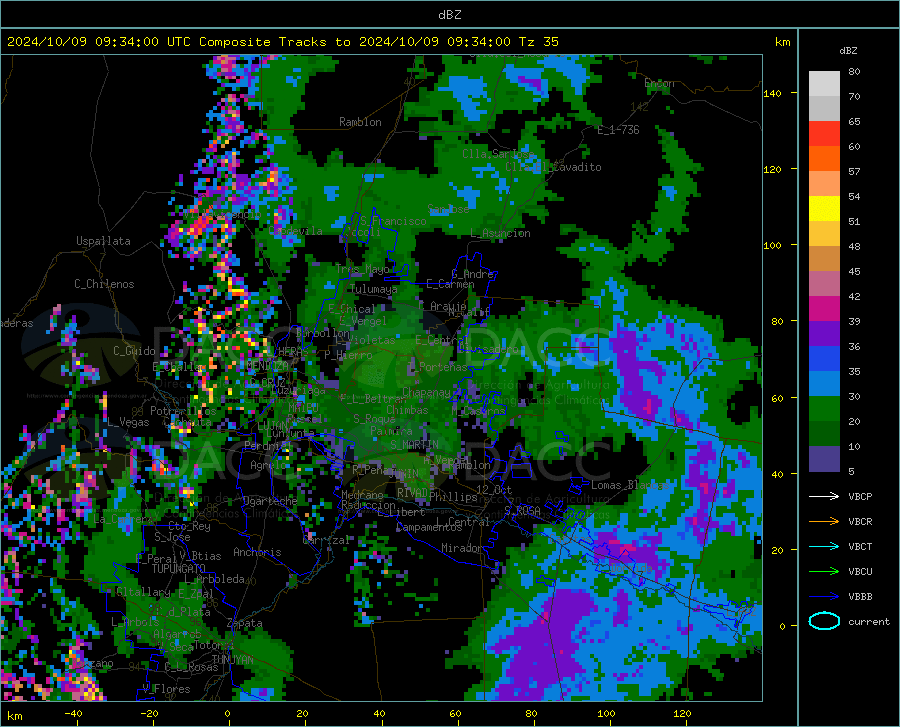Click the 'Tz 35' label in the header
The image size is (900, 727).
coord(538,42)
